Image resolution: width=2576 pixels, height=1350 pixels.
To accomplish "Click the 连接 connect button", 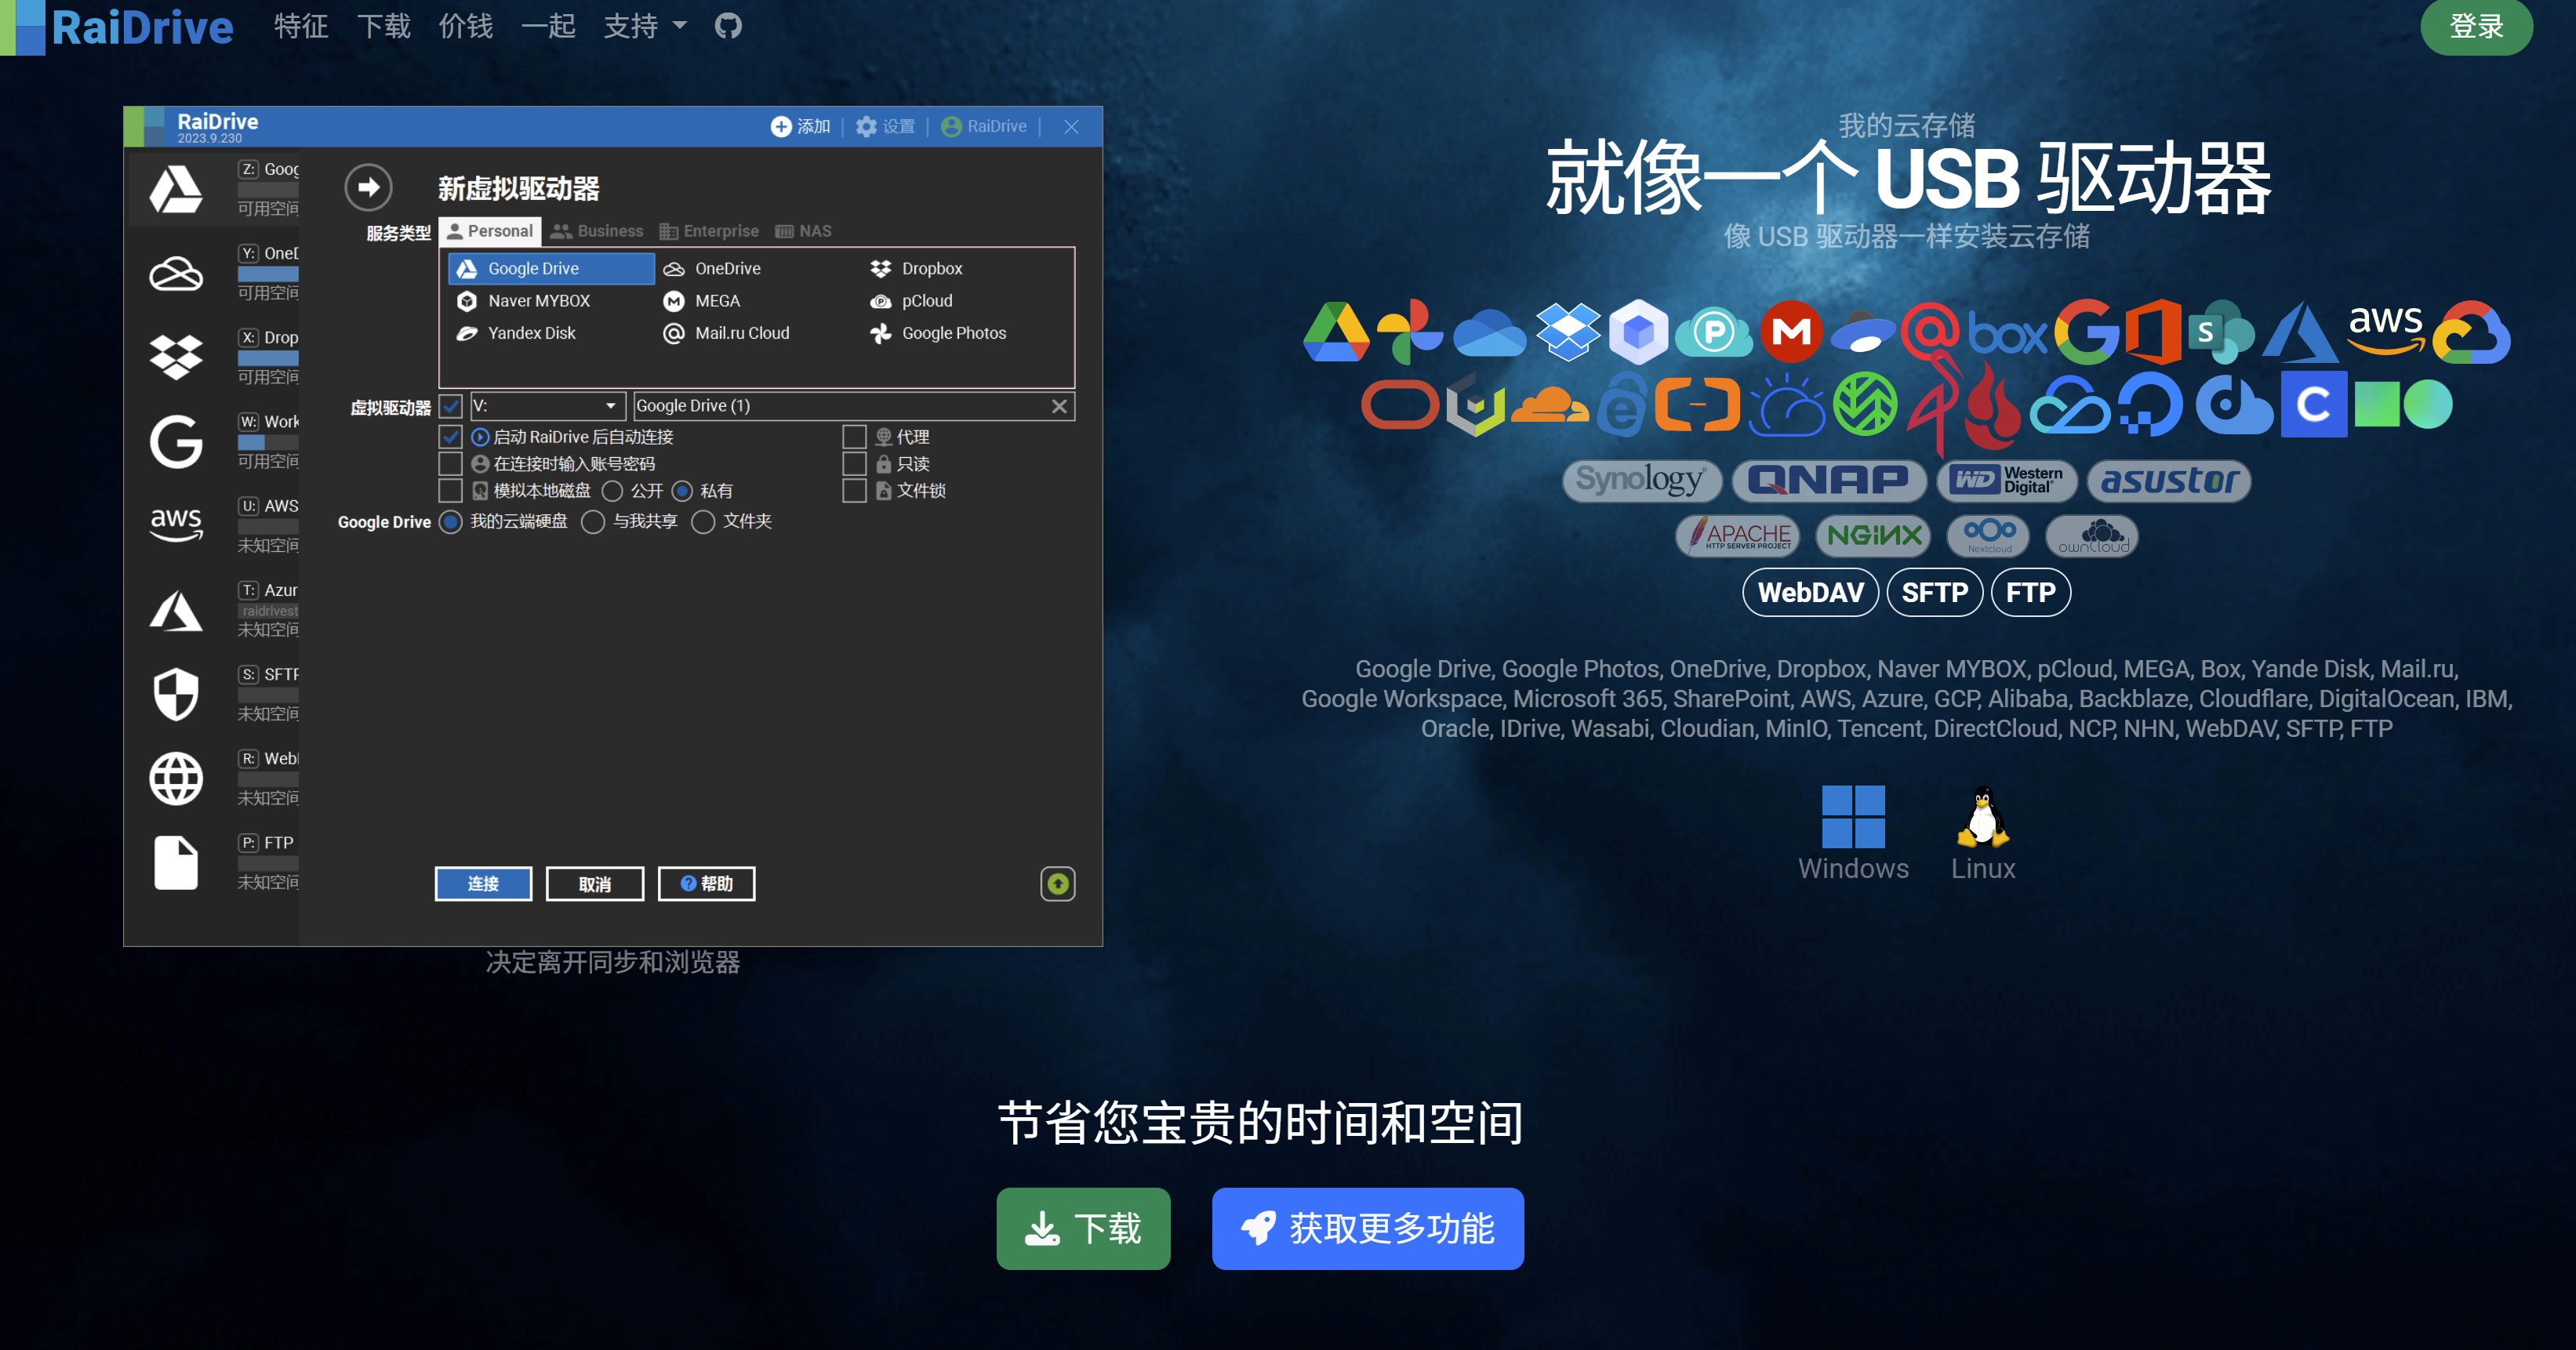I will (483, 884).
